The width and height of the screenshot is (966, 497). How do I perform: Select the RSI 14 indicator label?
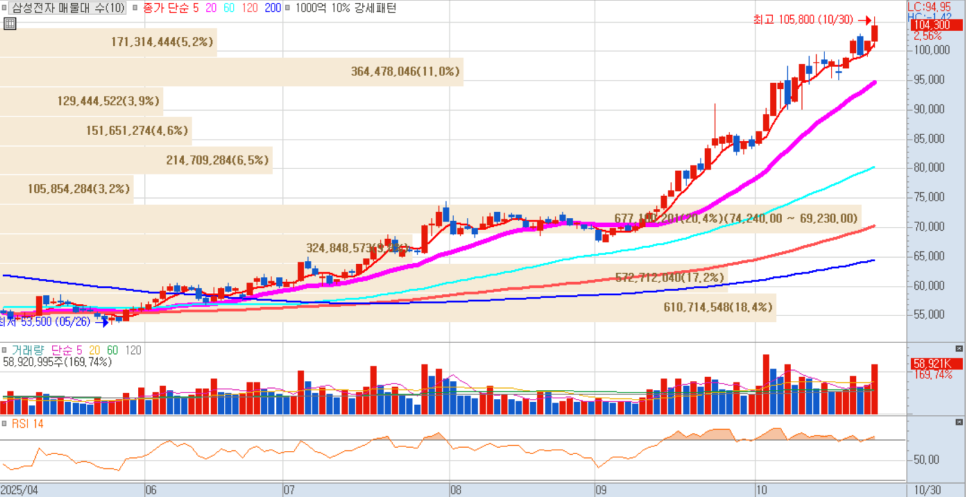[x=27, y=424]
